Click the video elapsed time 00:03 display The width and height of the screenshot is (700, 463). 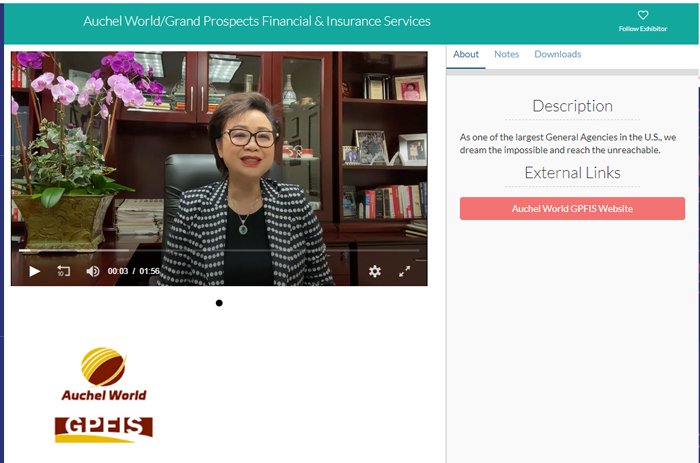coord(118,271)
